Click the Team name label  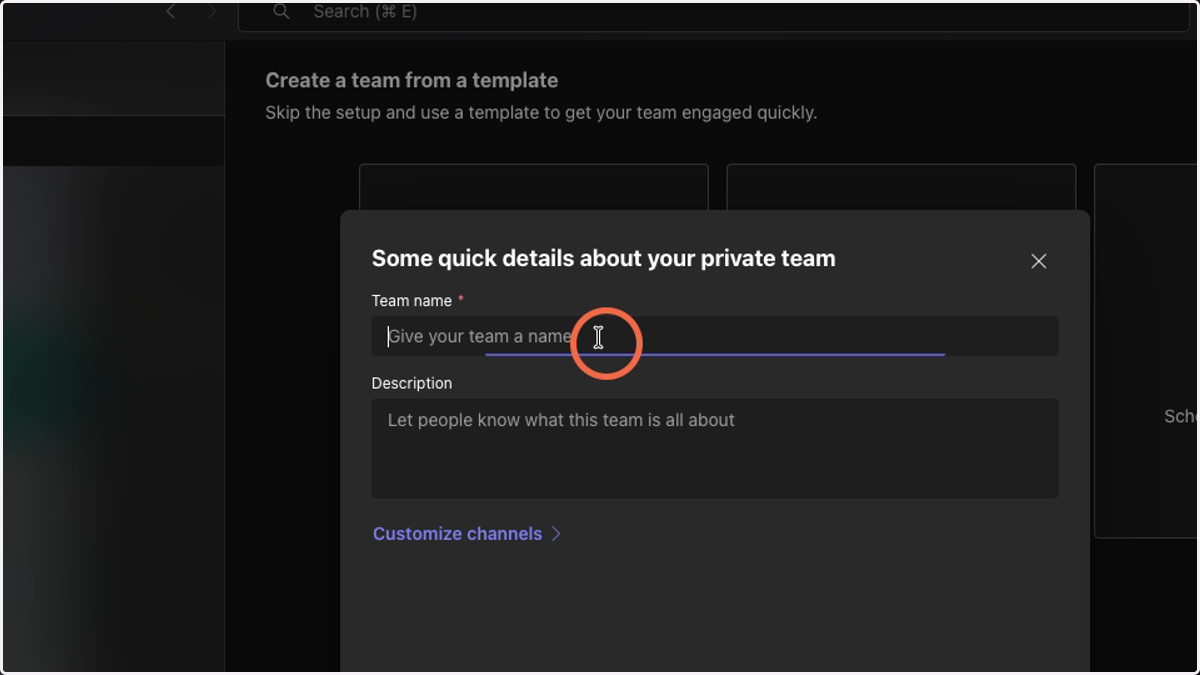click(412, 300)
